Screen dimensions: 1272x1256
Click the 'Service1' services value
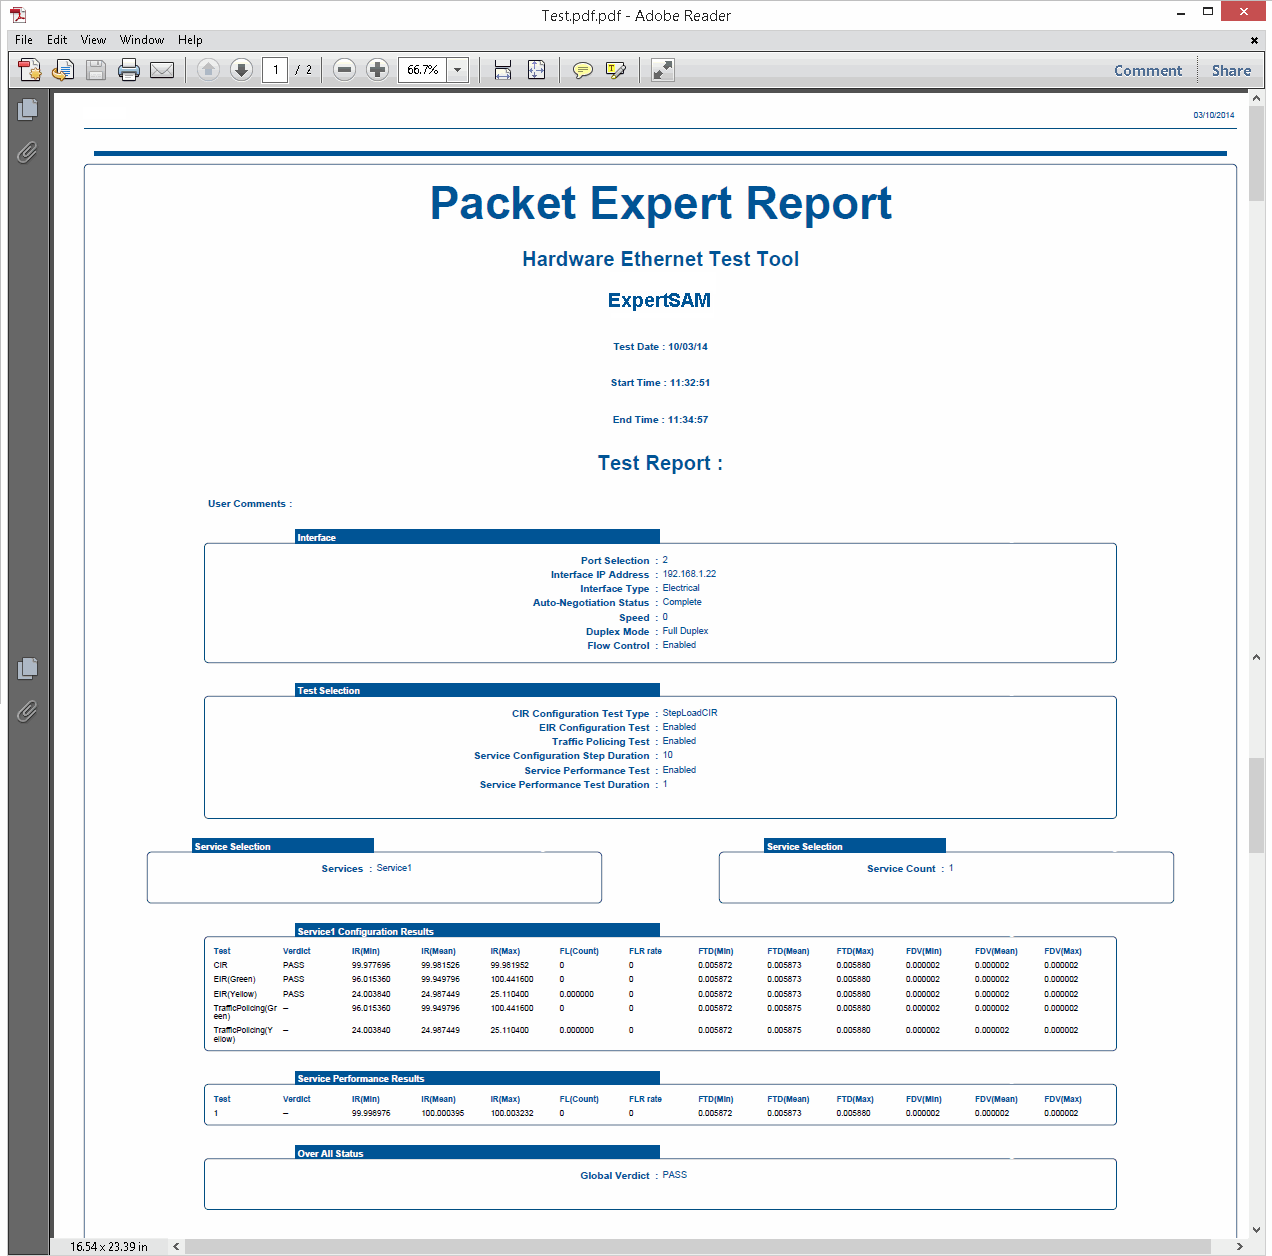click(x=394, y=868)
